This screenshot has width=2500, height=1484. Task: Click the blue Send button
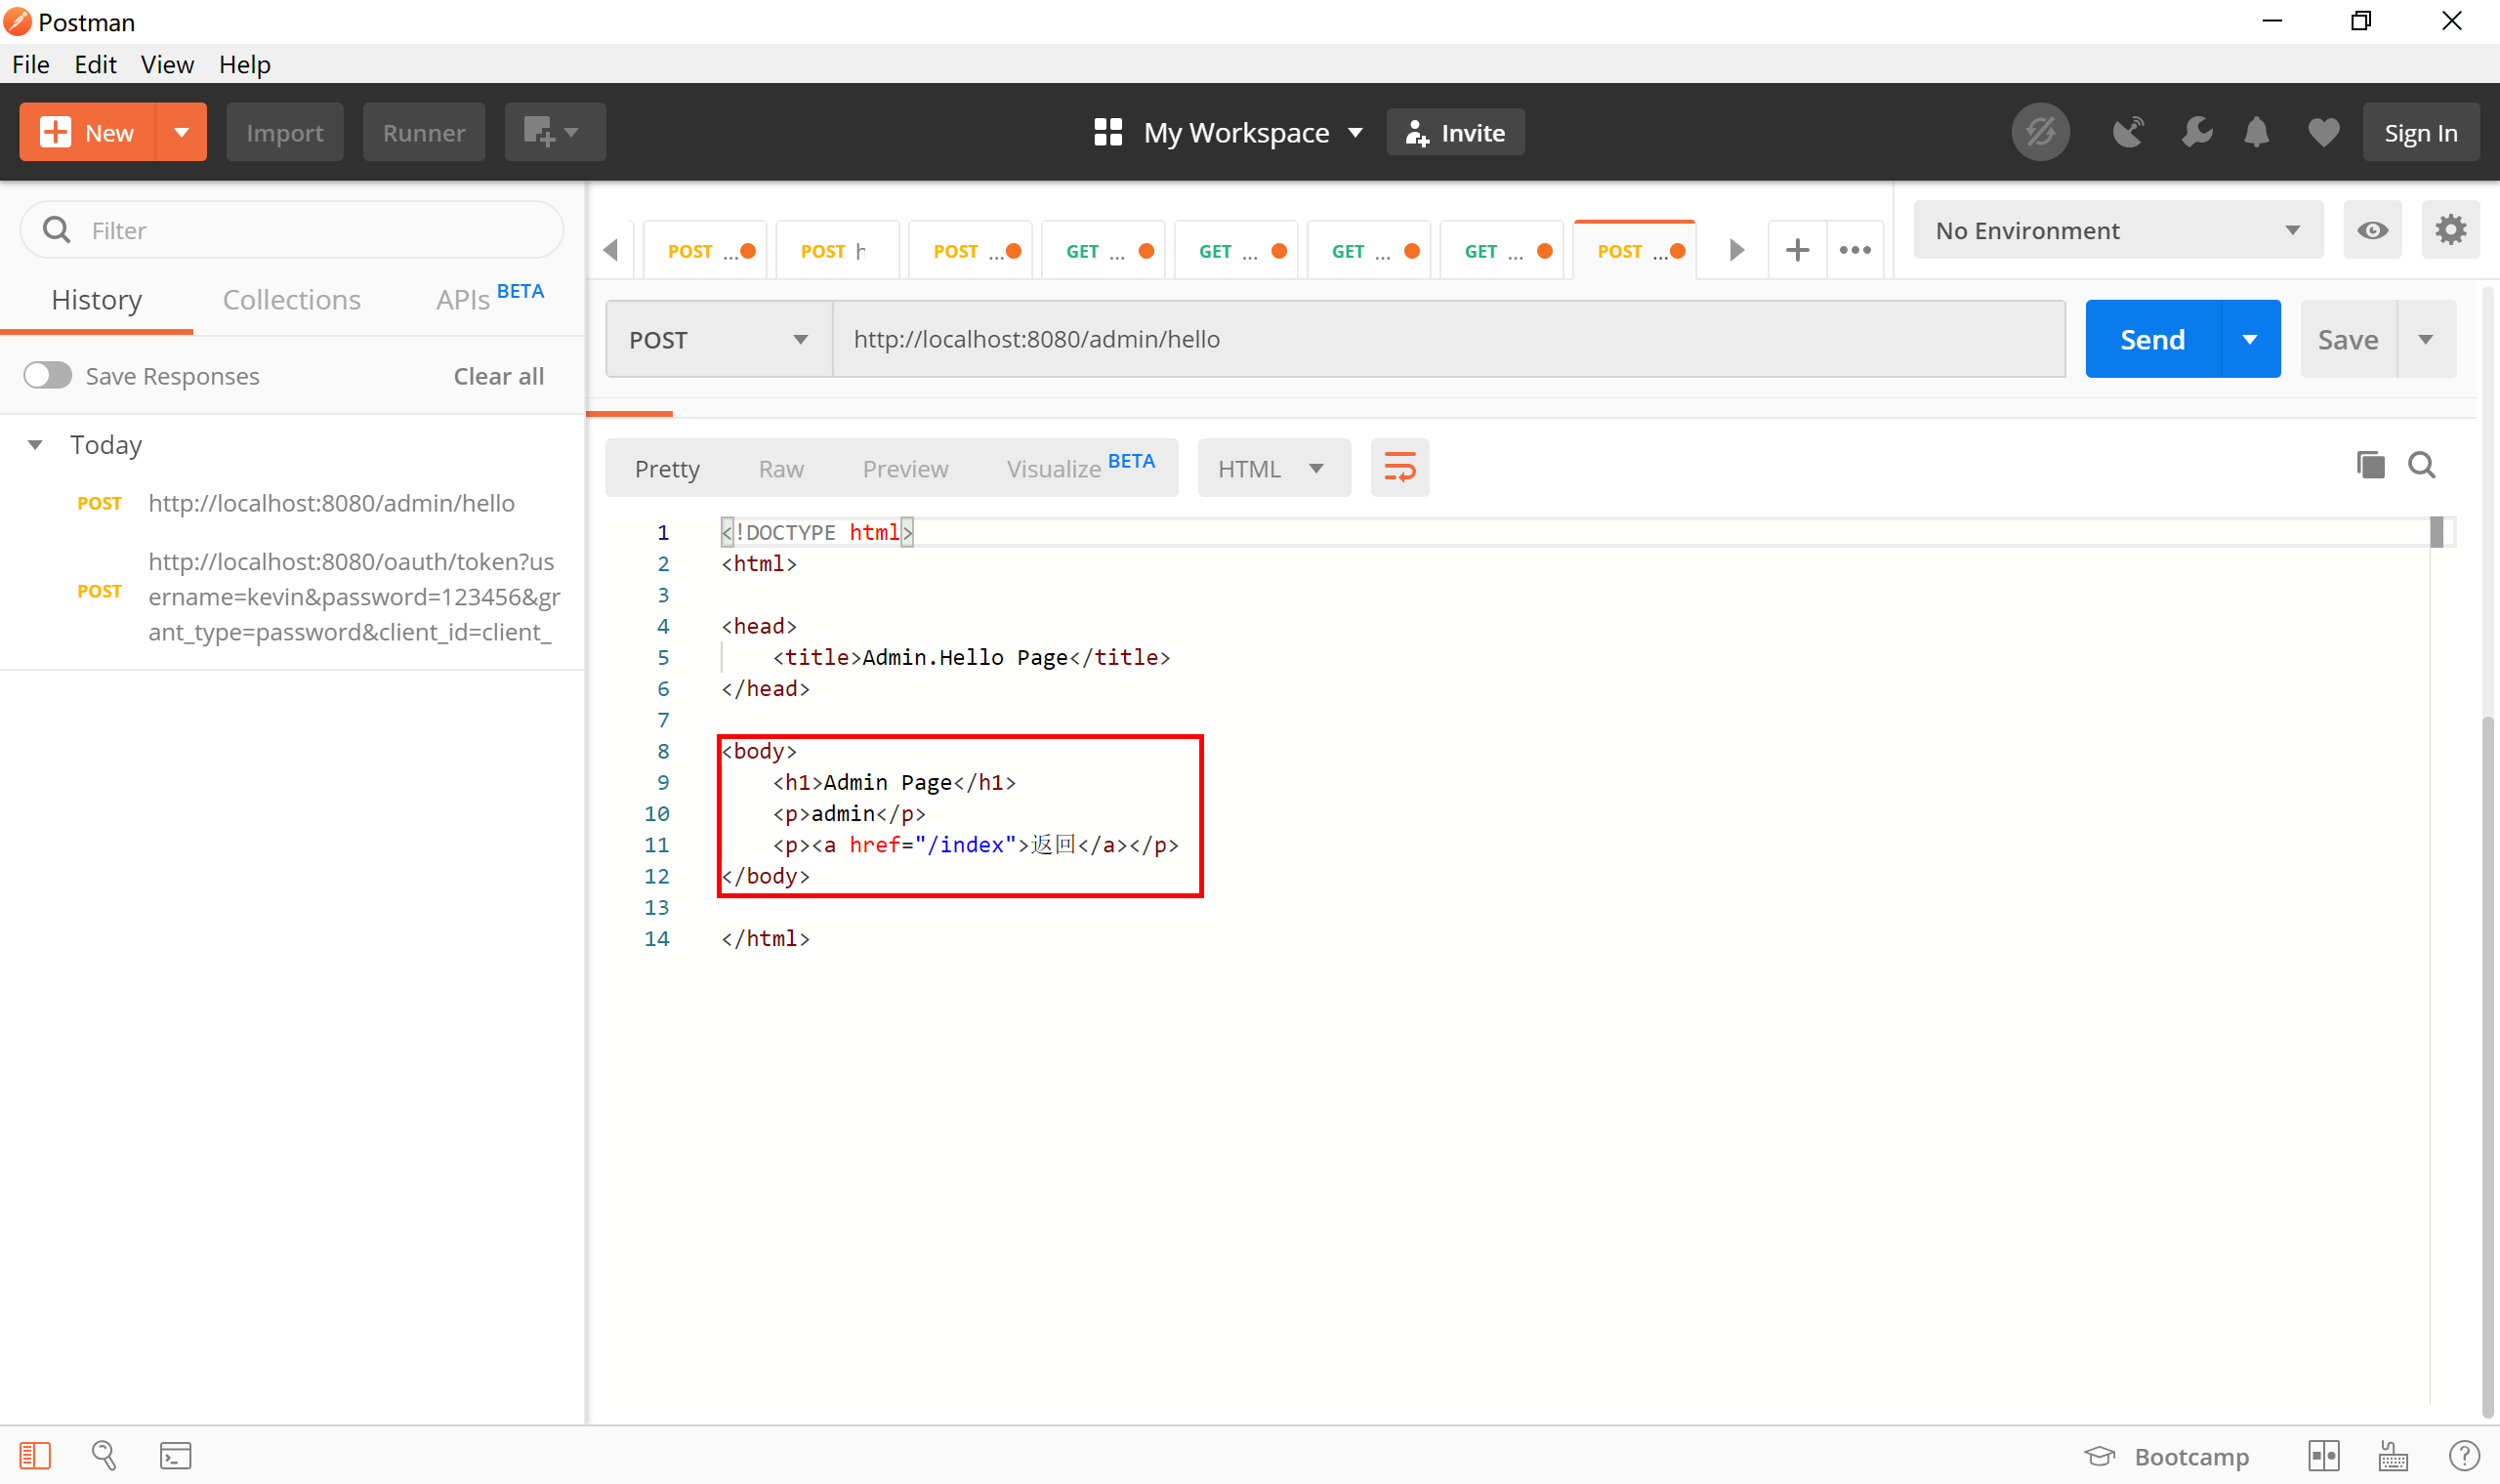(x=2152, y=340)
